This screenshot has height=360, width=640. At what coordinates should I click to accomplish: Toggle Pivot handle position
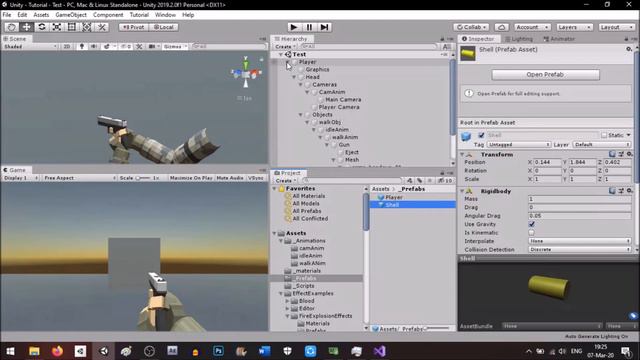click(x=133, y=27)
